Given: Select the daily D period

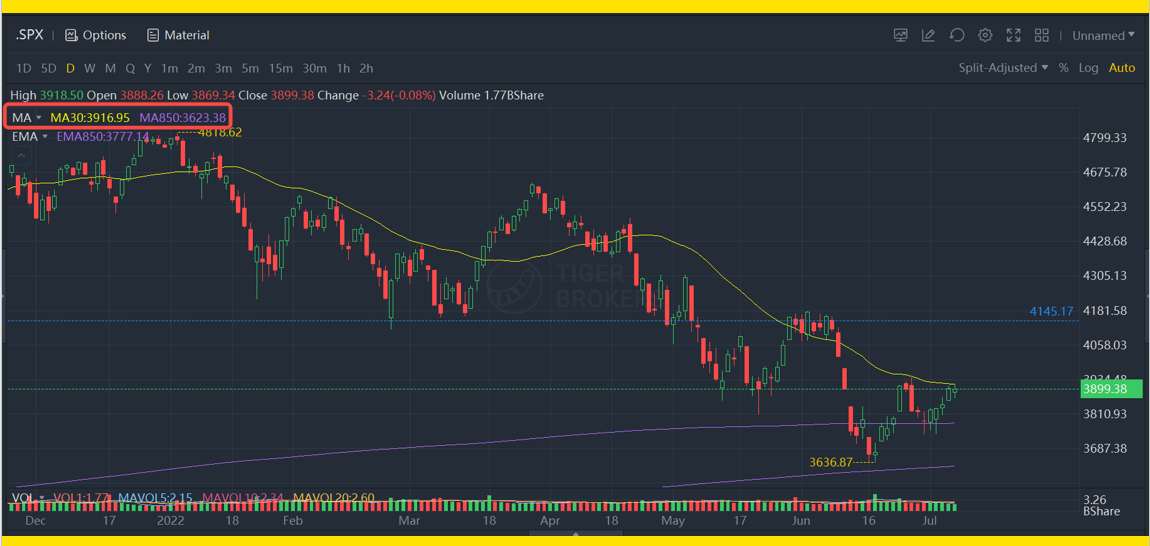Looking at the screenshot, I should click(x=70, y=68).
